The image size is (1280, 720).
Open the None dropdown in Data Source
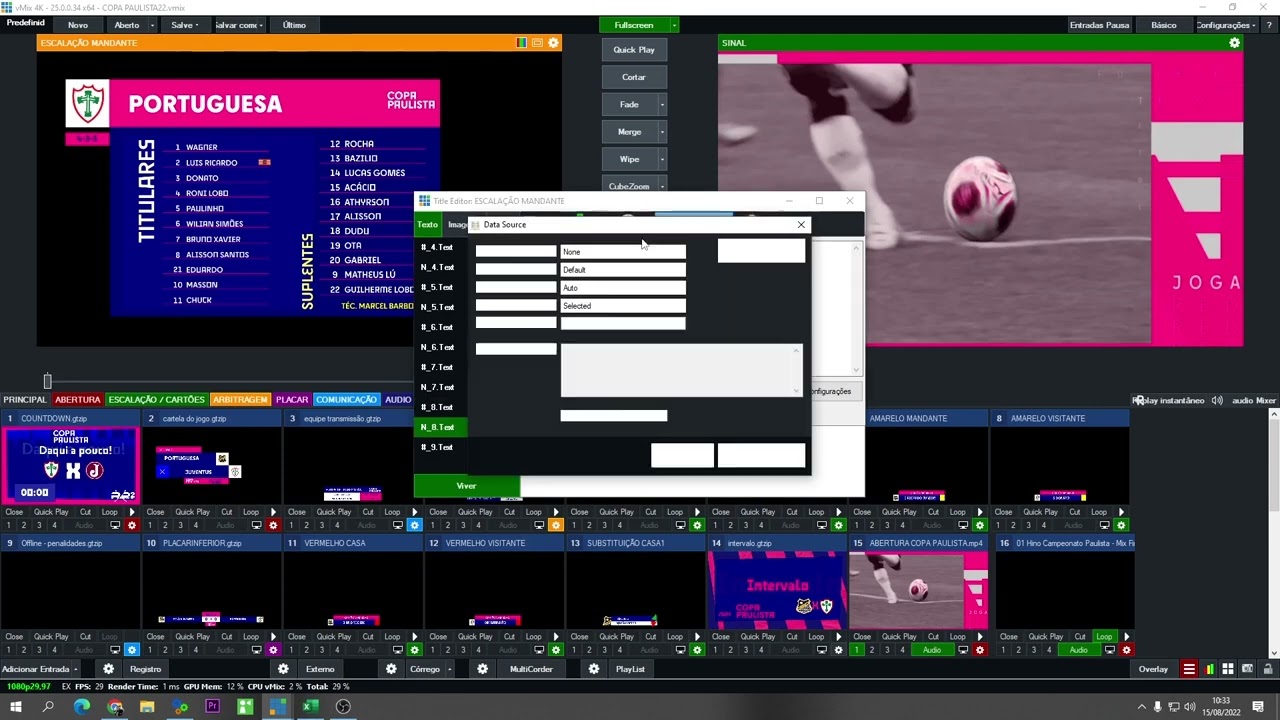click(623, 252)
